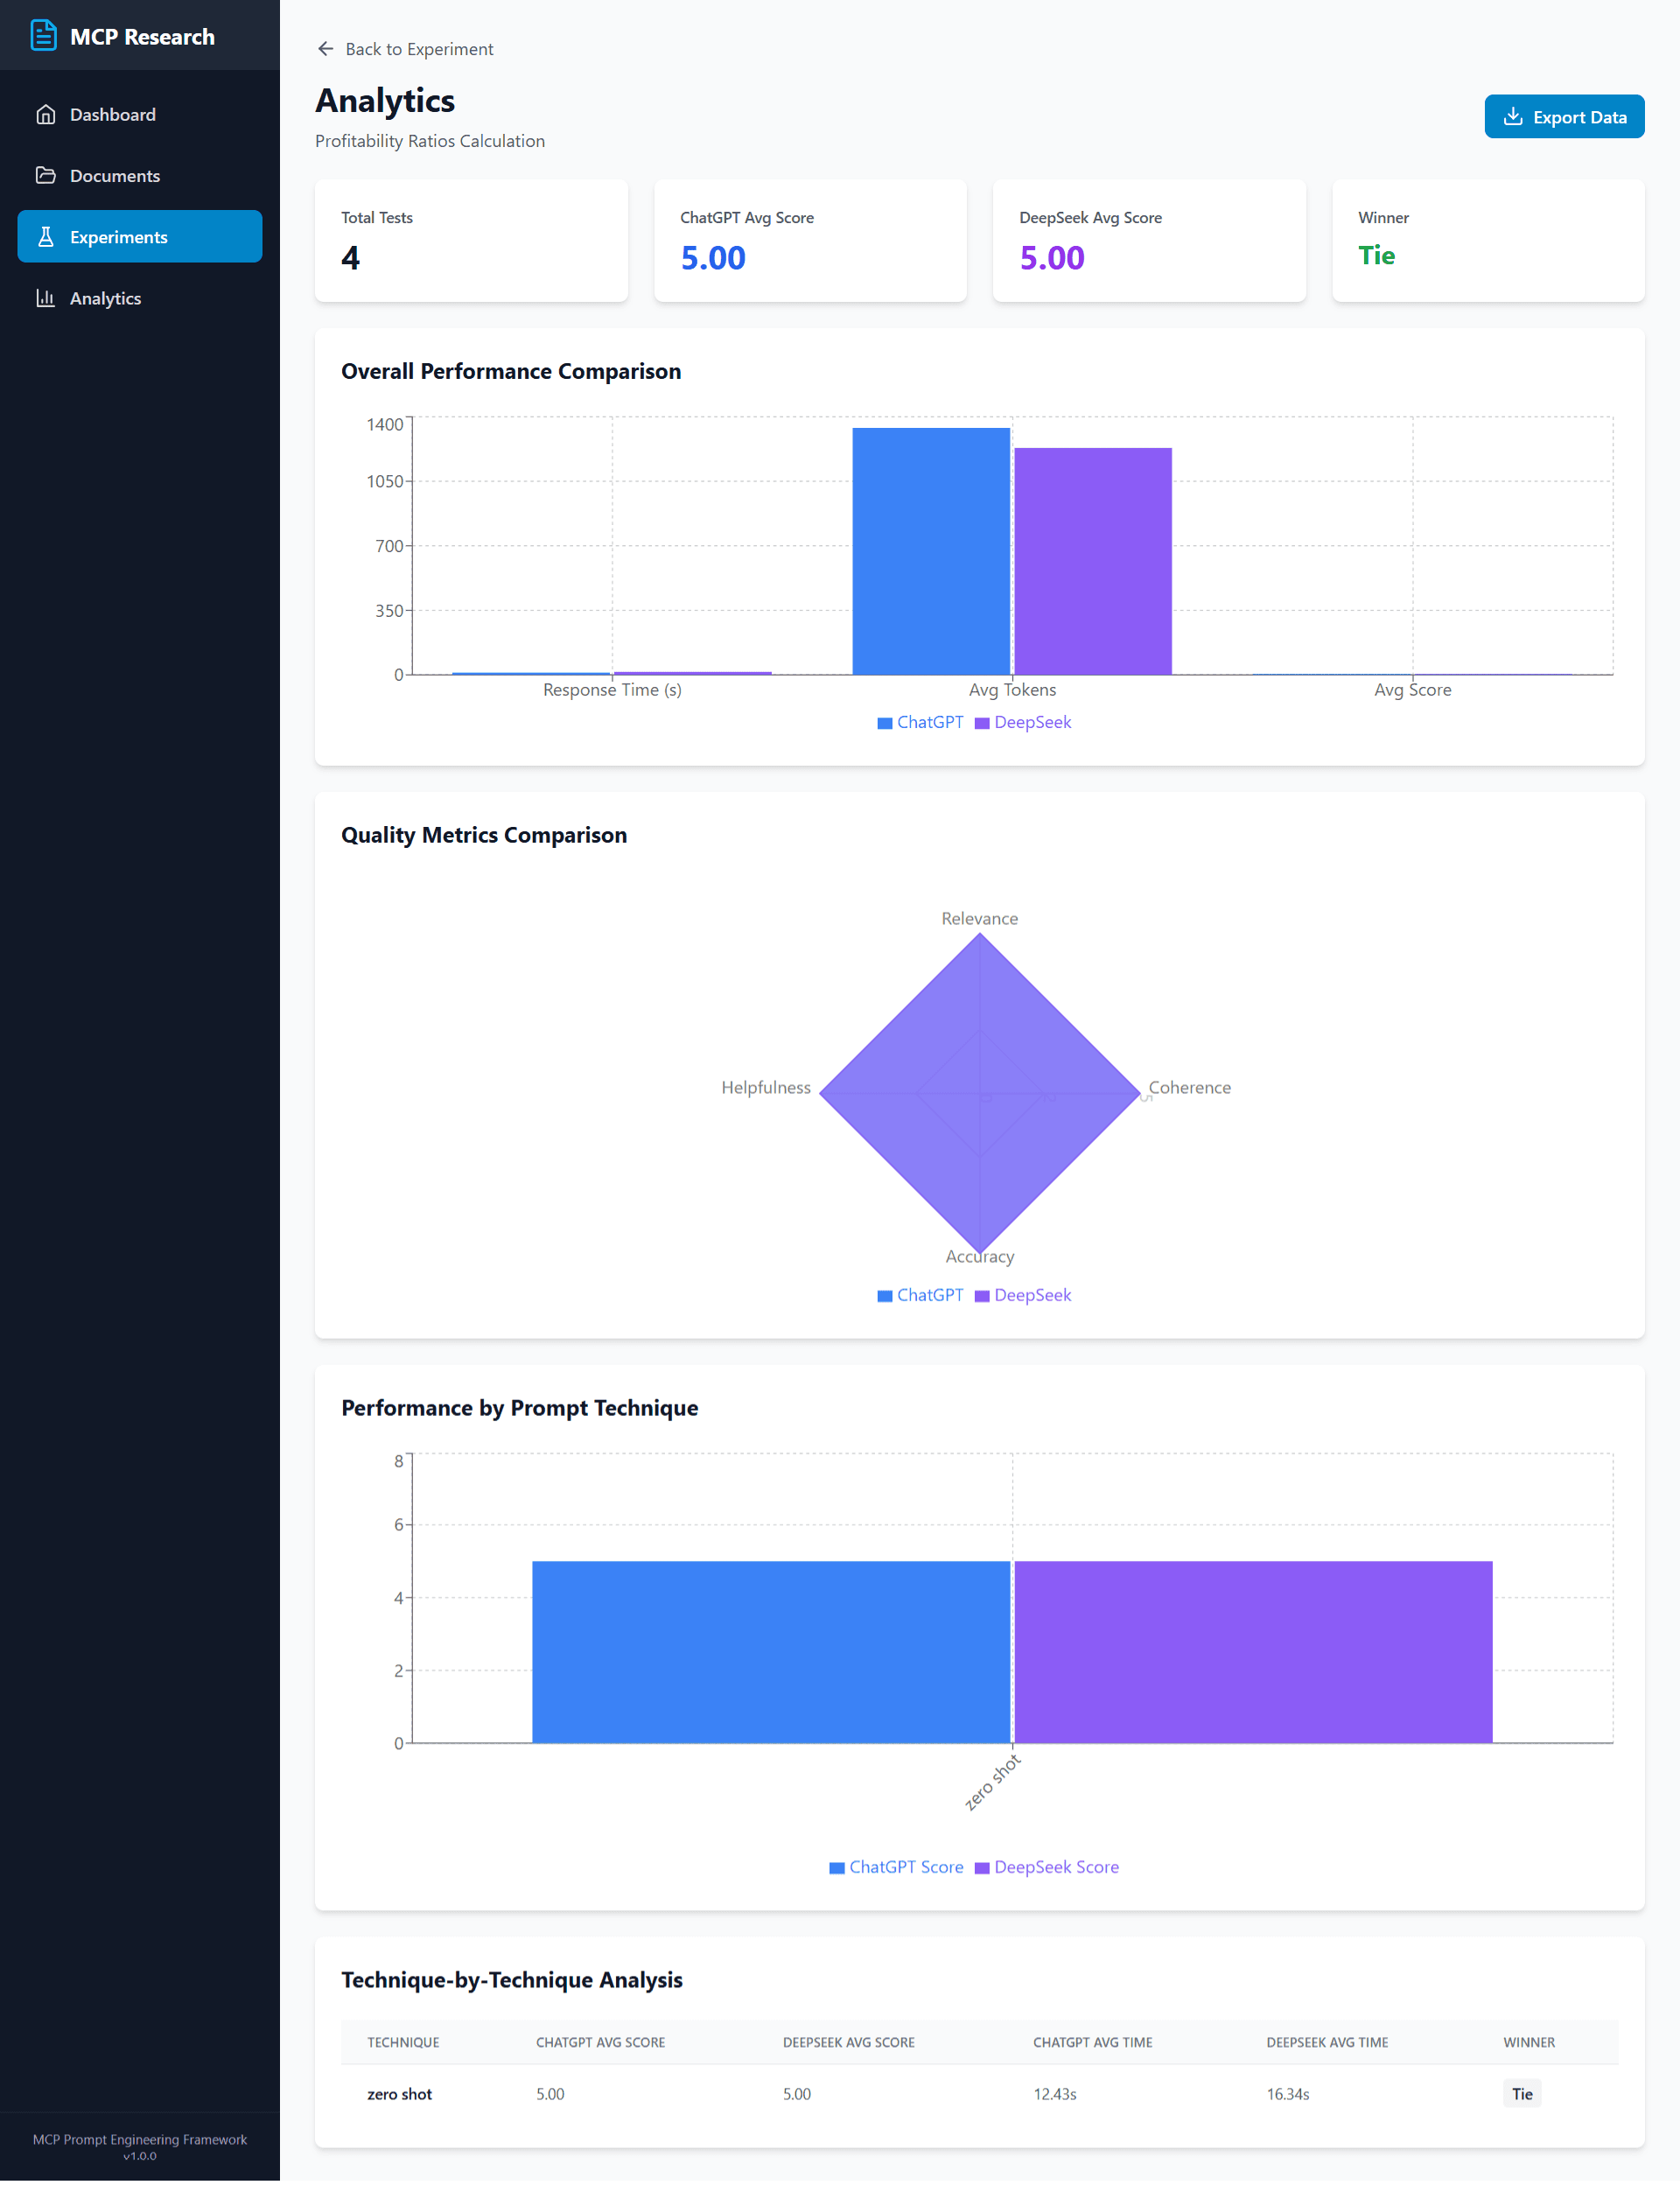Select the Dashboard home icon

[47, 114]
